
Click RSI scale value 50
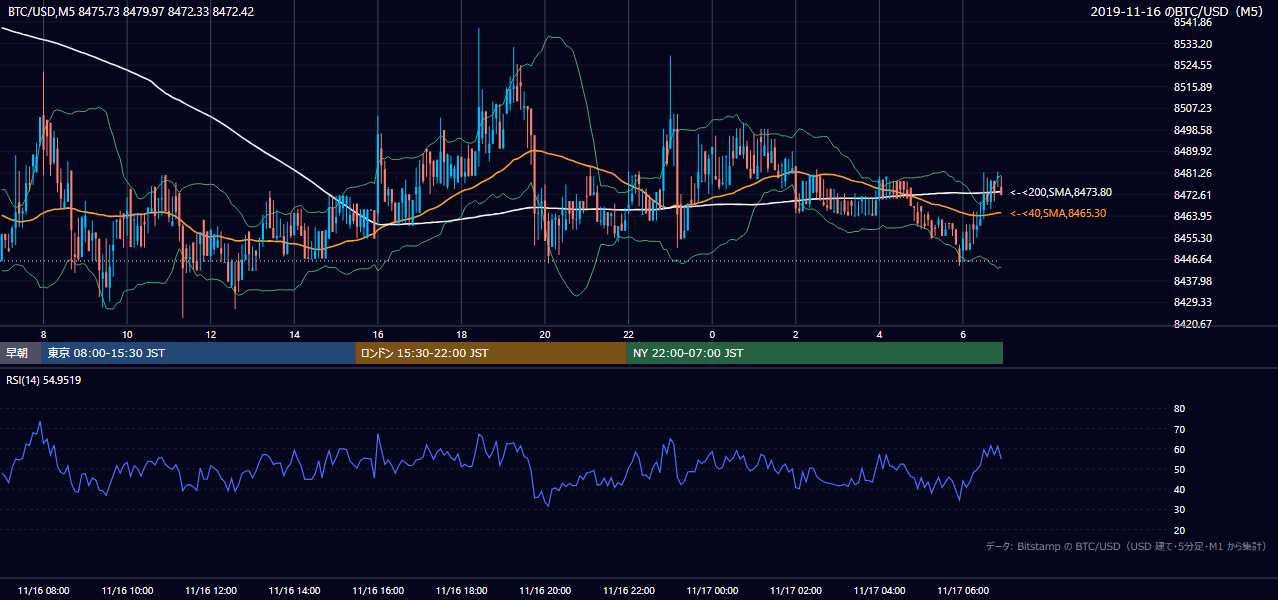tap(1179, 469)
